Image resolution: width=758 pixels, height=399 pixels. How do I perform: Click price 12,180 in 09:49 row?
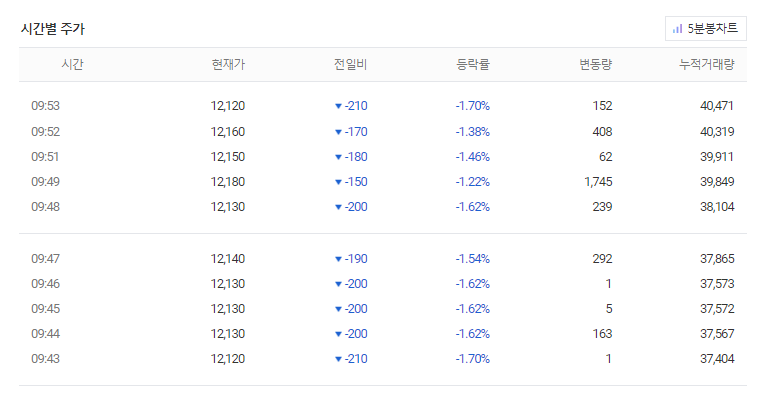pyautogui.click(x=228, y=182)
